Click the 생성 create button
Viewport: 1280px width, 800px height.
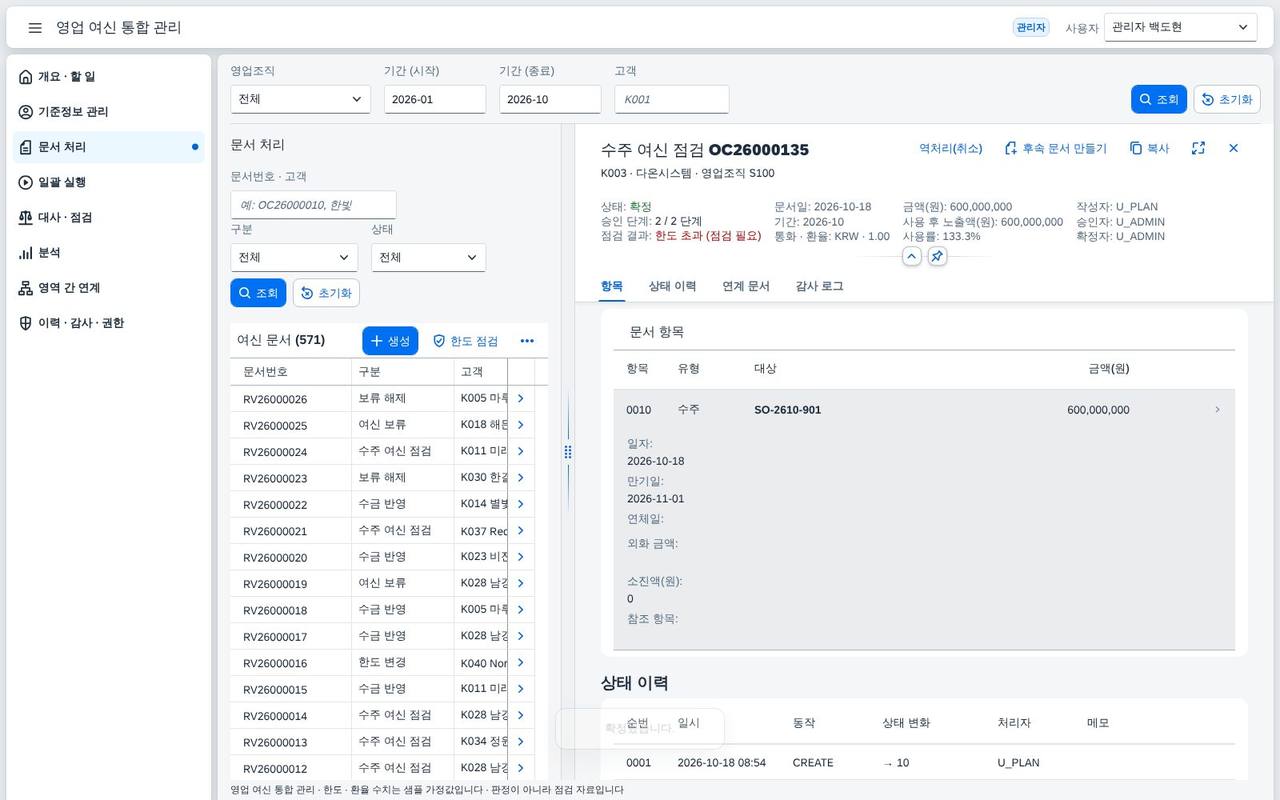[x=390, y=341]
